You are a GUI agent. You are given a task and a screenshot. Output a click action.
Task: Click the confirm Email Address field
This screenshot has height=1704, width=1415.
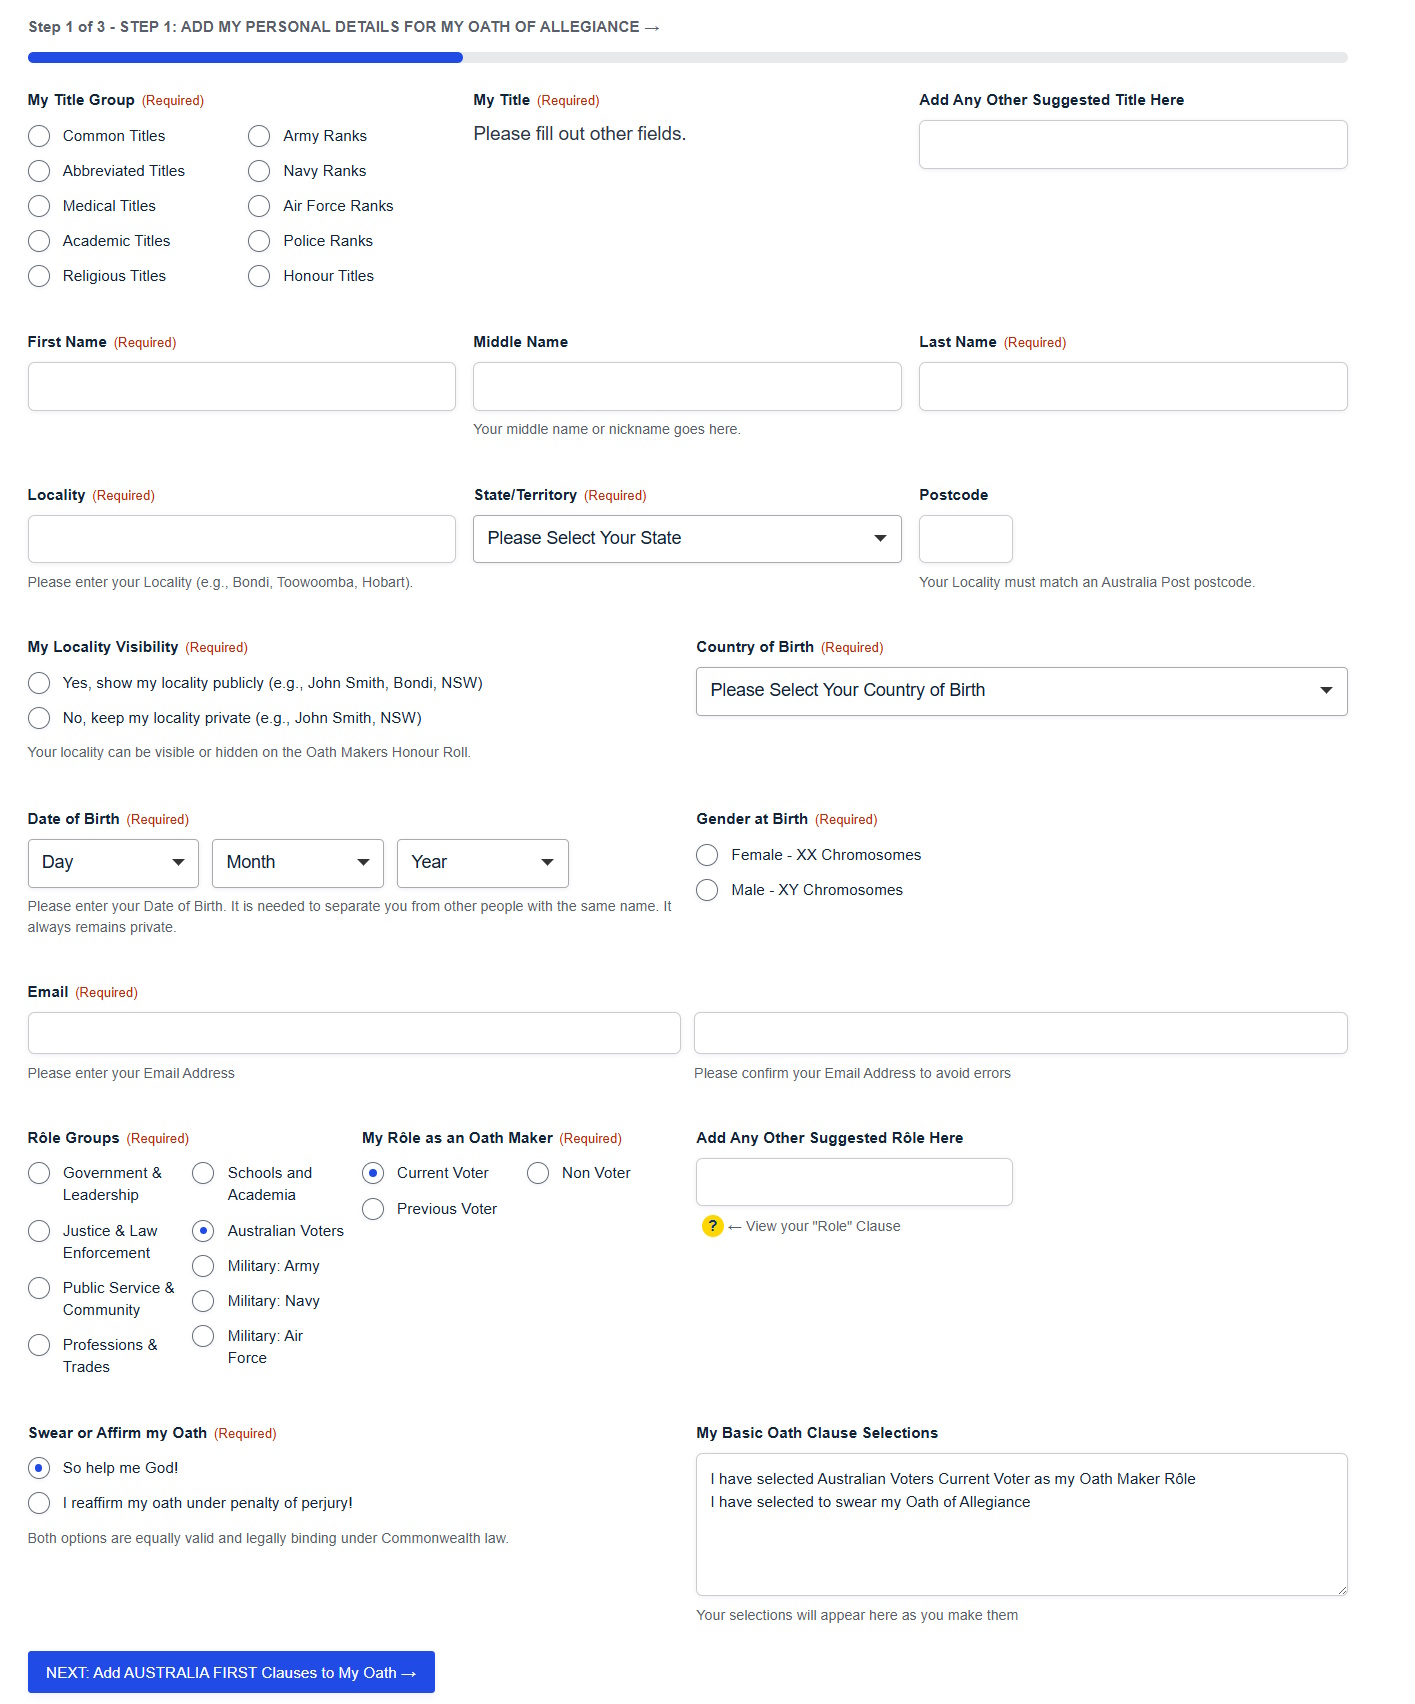1020,1033
